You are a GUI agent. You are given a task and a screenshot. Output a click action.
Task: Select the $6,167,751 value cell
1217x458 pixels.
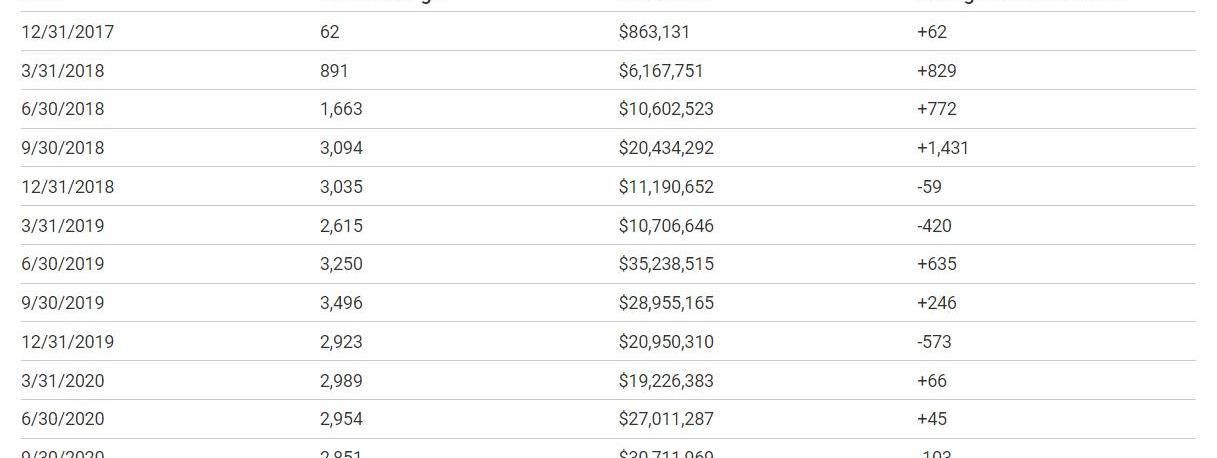[x=661, y=71]
